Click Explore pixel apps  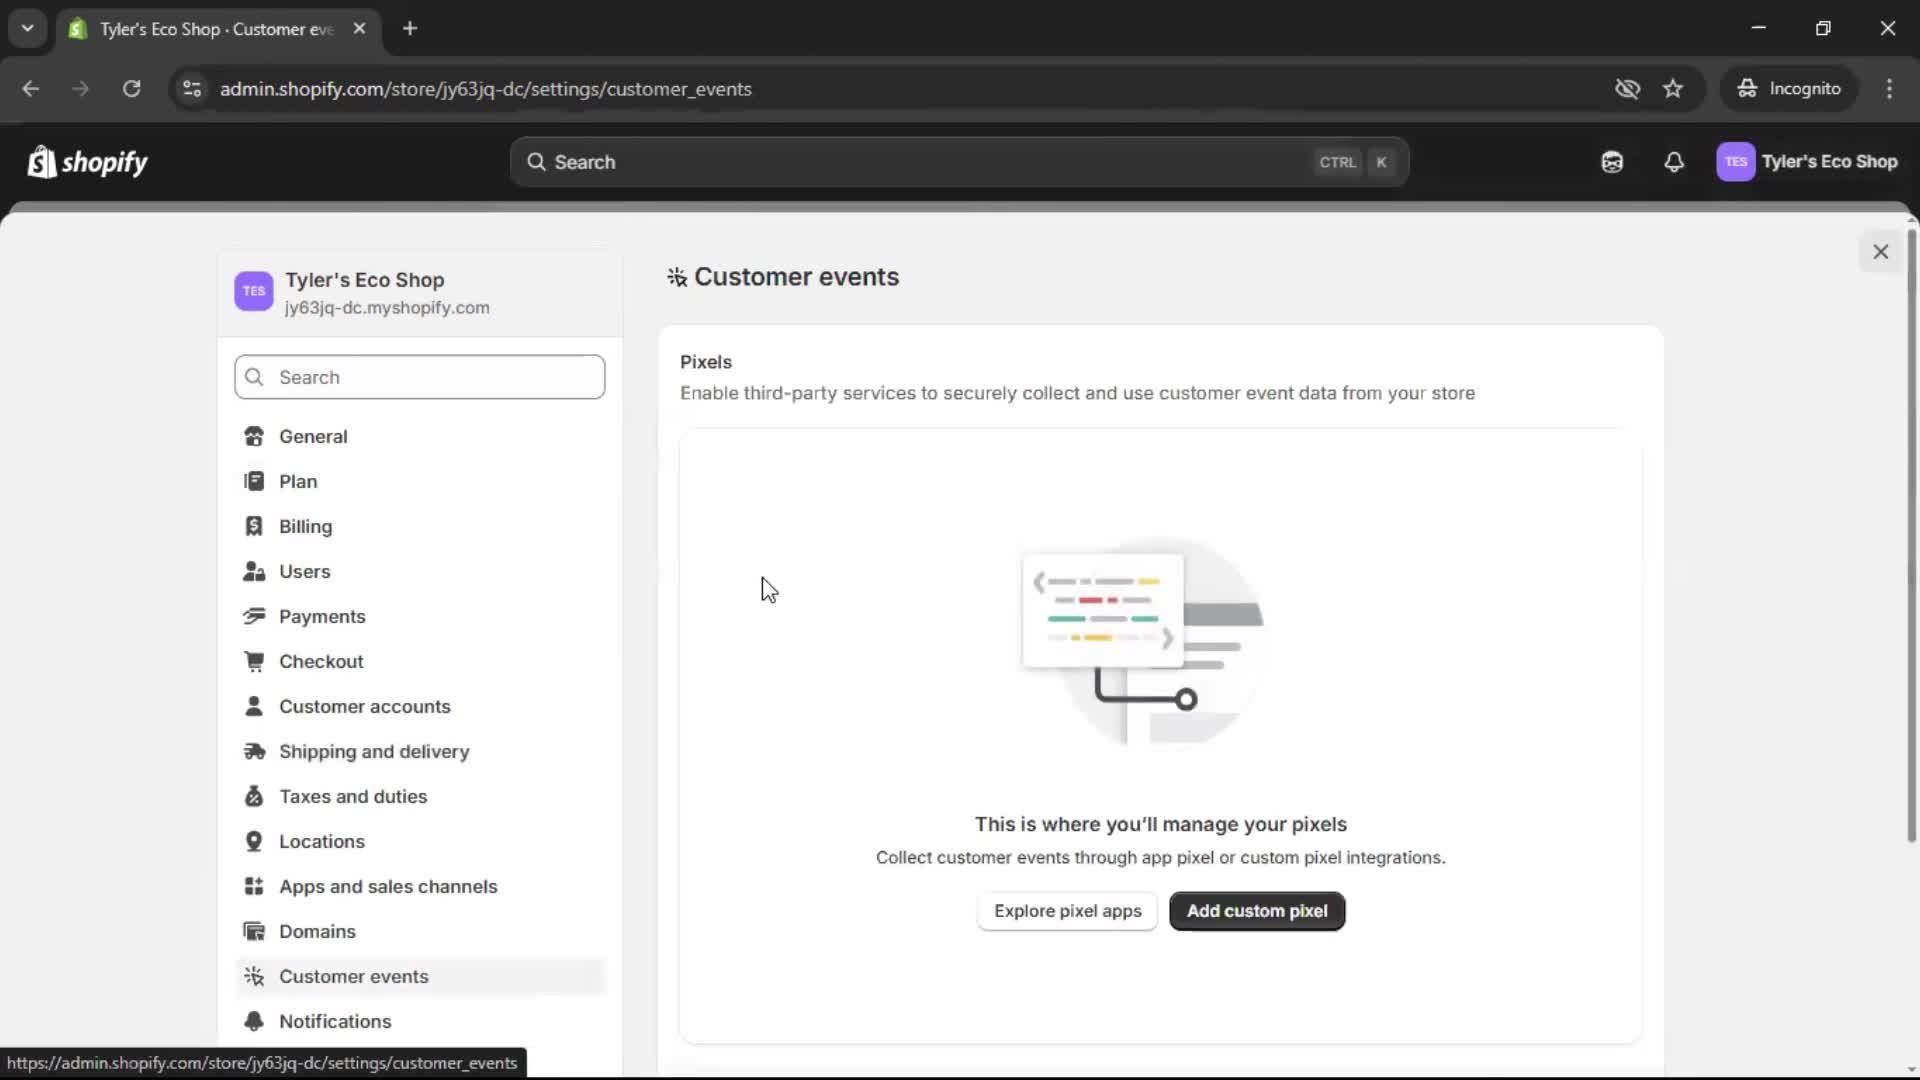[x=1066, y=911]
